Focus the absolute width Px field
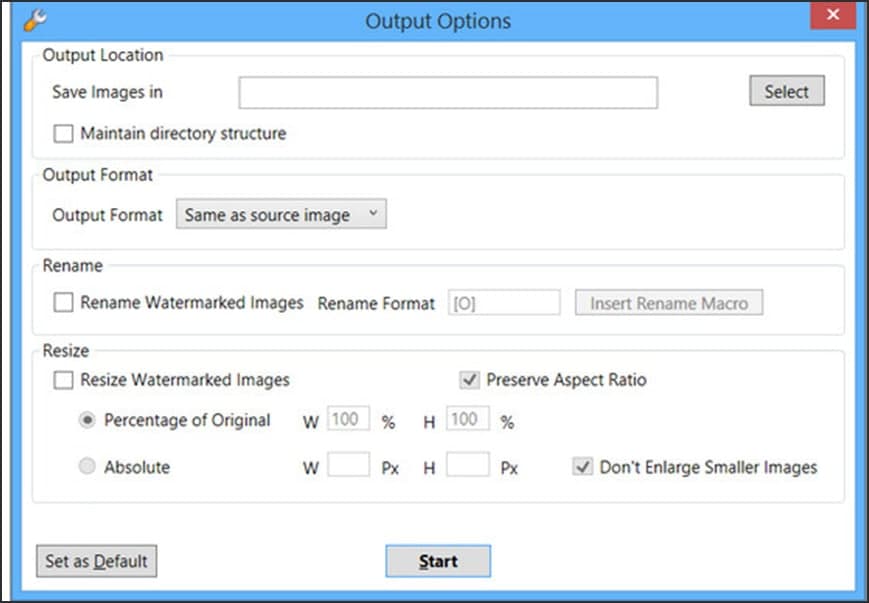This screenshot has height=603, width=869. [349, 466]
